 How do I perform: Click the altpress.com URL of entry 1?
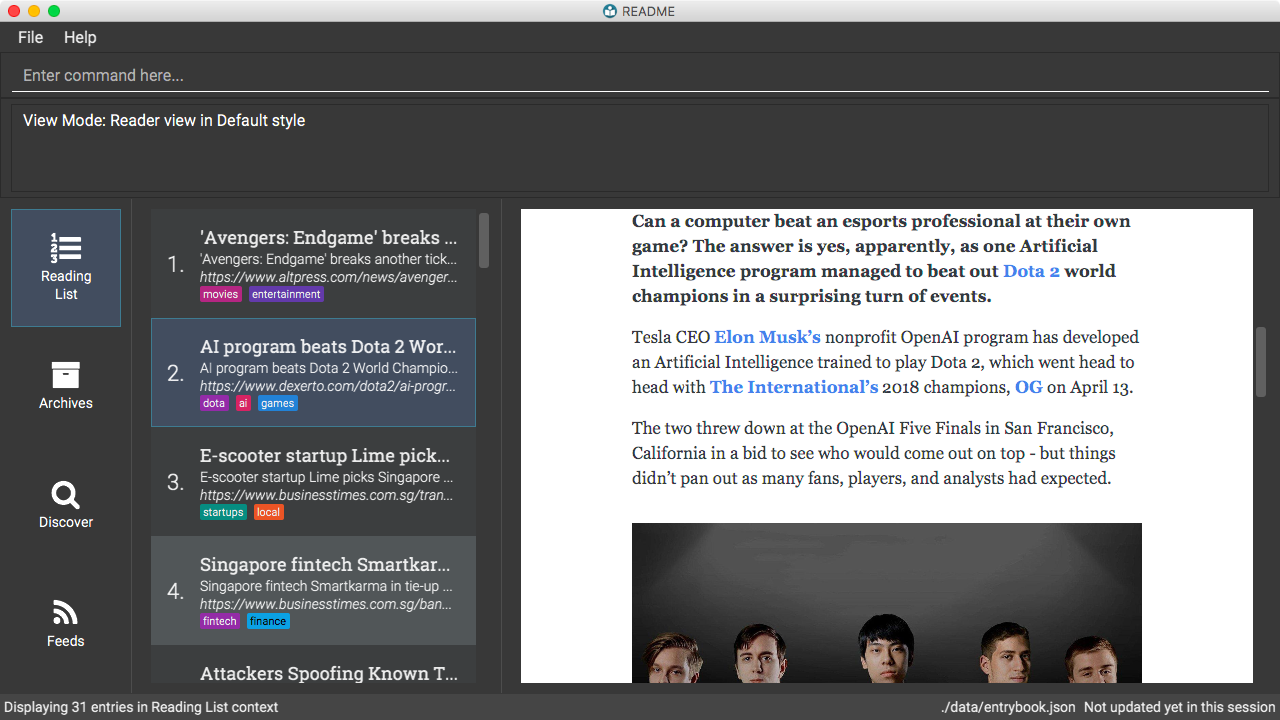tap(328, 277)
